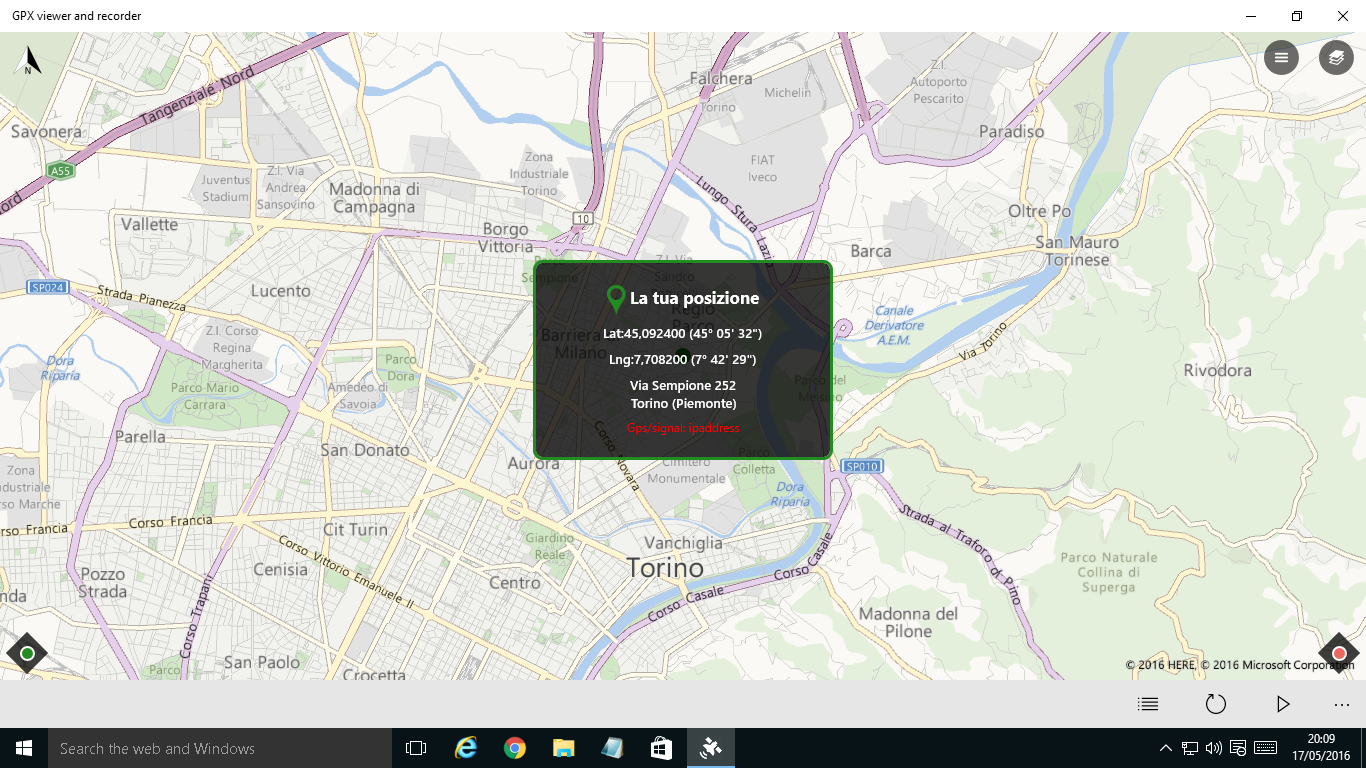Viewport: 1366px width, 768px height.
Task: Click the SP010 road shield
Action: click(x=861, y=466)
